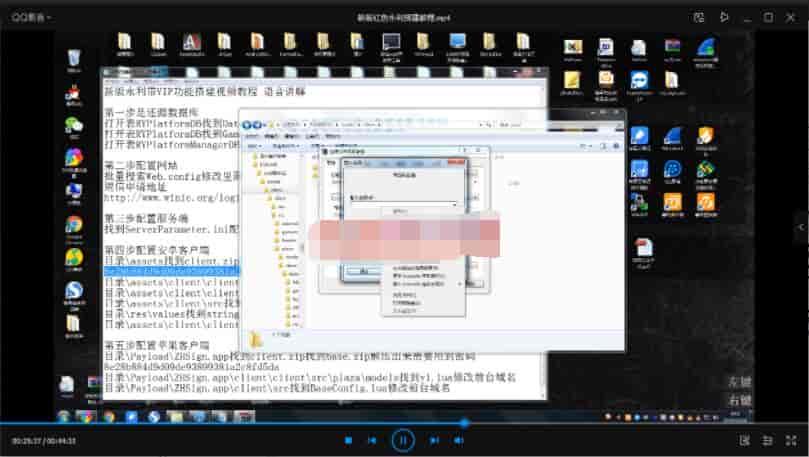
Task: Click the total duration time label
Action: [x=62, y=440]
